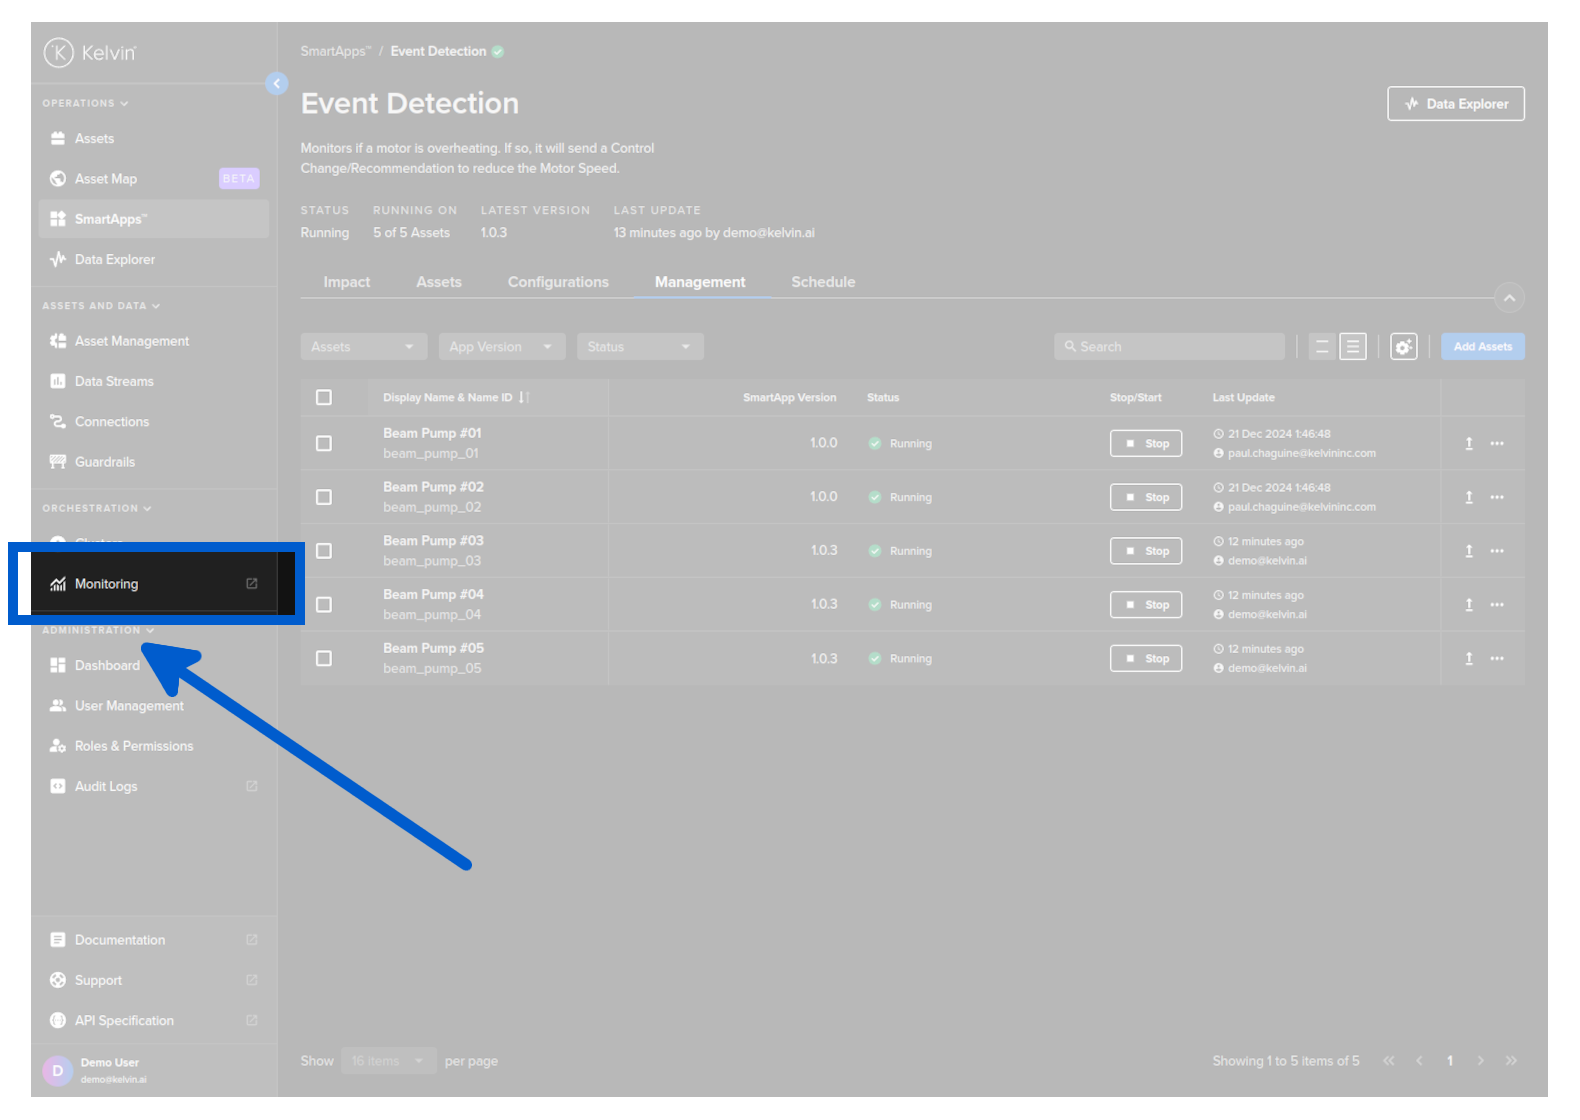The image size is (1580, 1120).
Task: Select the expanded list view icon
Action: click(1352, 347)
